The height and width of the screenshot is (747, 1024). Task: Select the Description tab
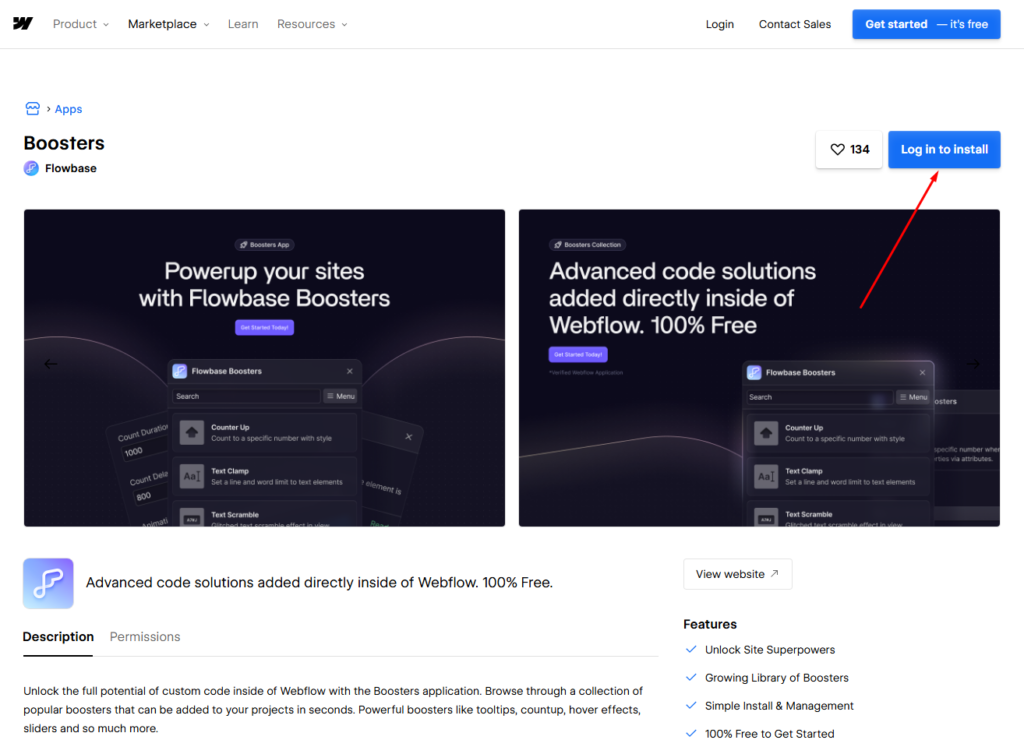tap(58, 636)
